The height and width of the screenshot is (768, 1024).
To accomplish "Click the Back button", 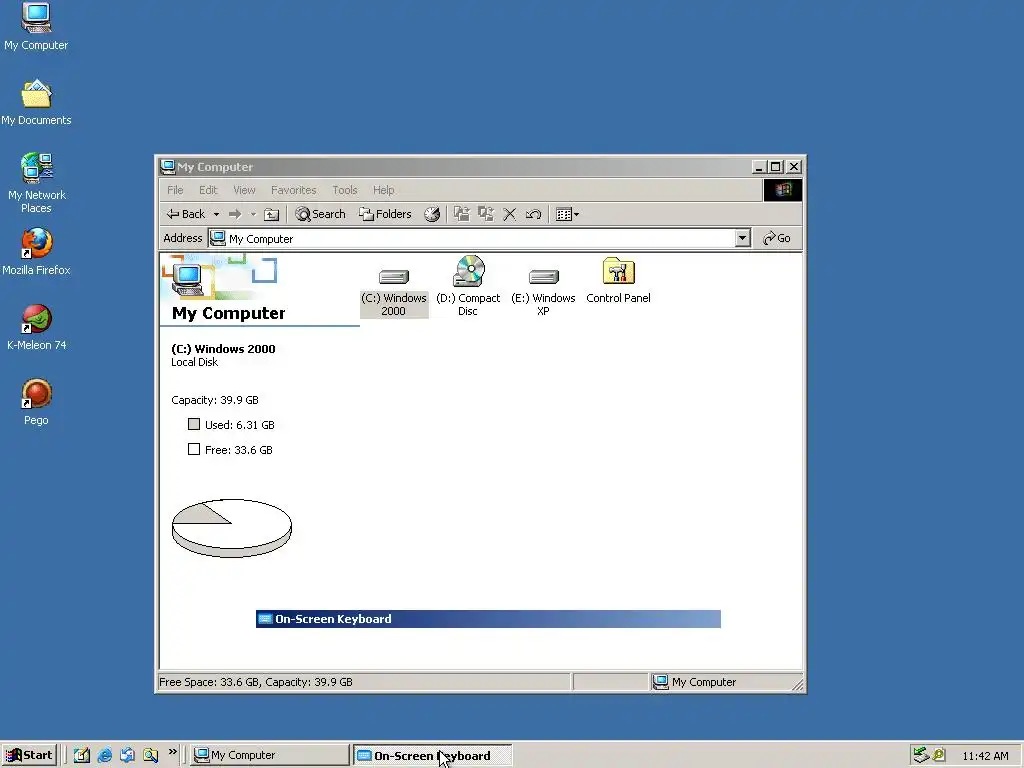I will pyautogui.click(x=185, y=214).
